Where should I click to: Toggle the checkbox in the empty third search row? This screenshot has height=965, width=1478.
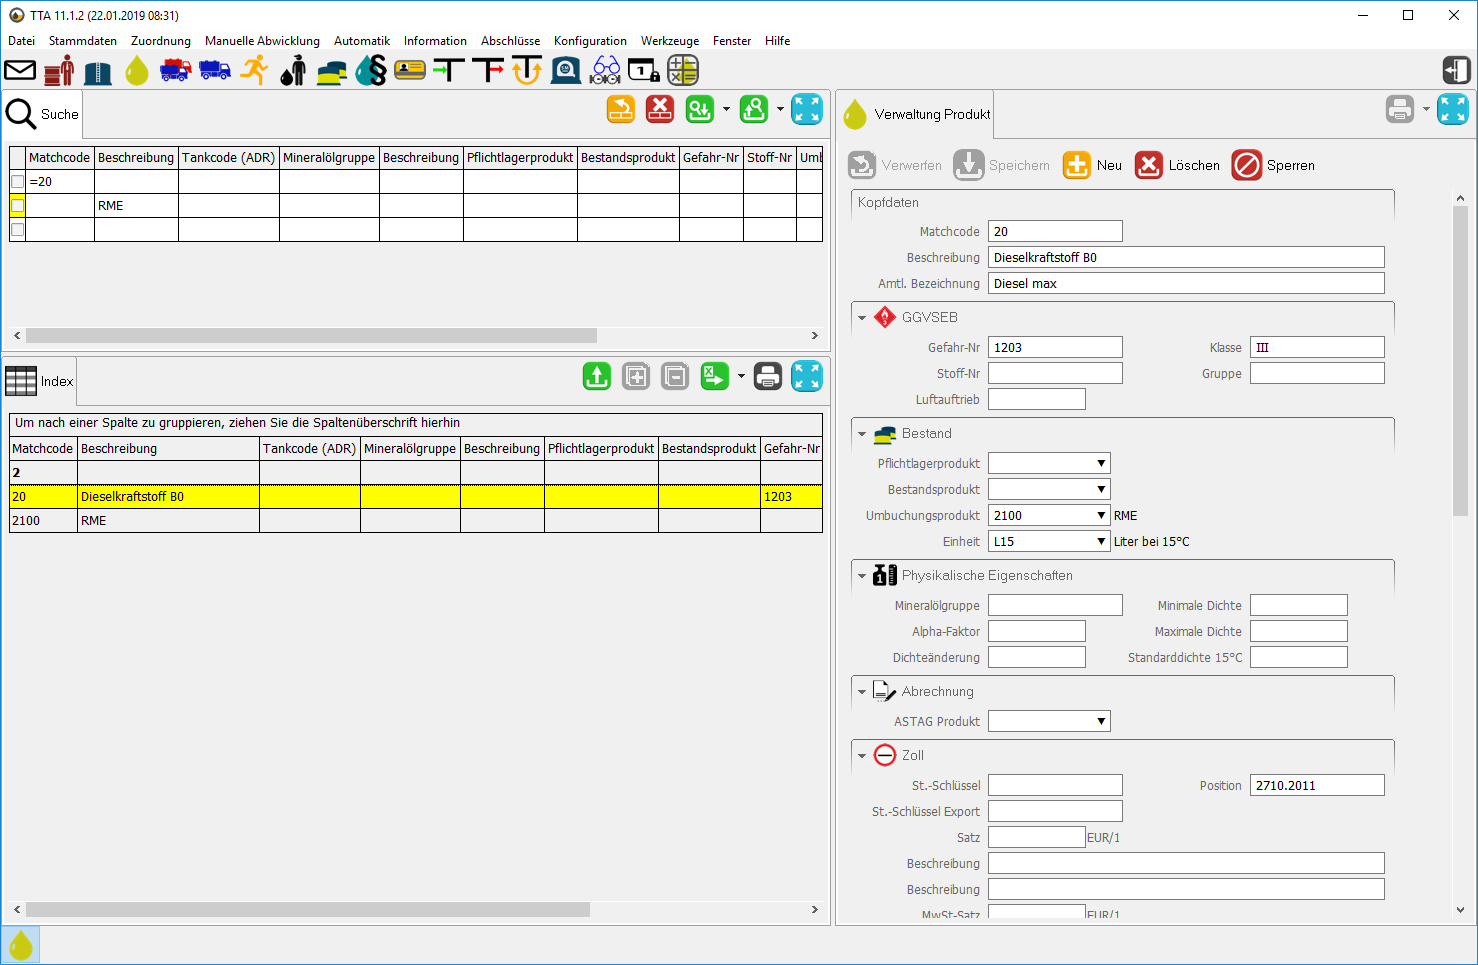point(17,230)
